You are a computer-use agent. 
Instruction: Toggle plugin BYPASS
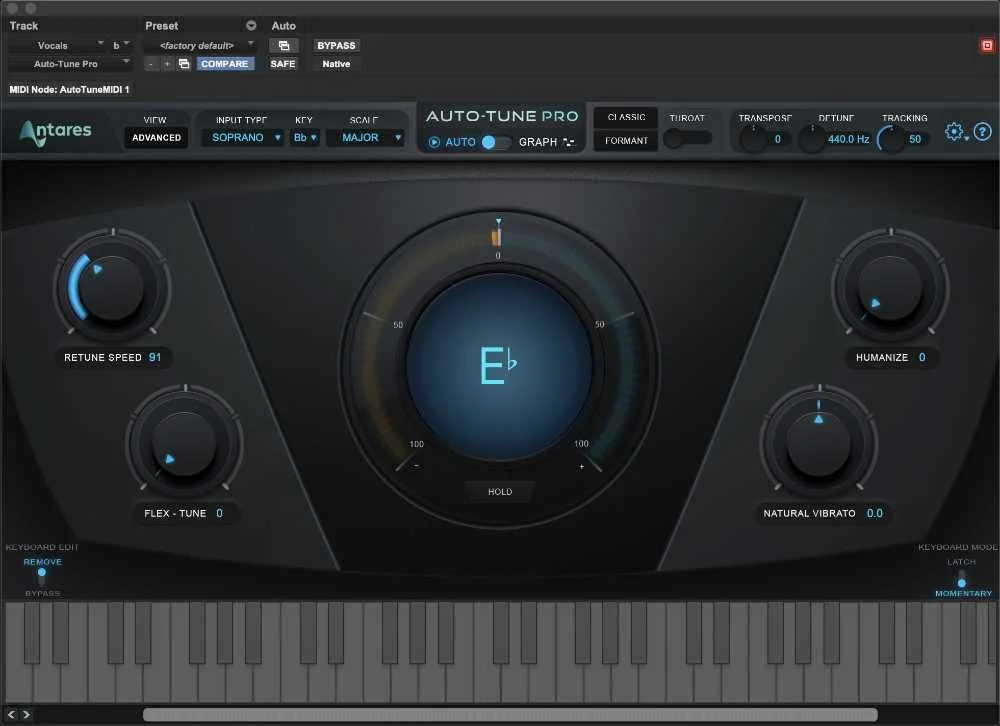pyautogui.click(x=336, y=45)
